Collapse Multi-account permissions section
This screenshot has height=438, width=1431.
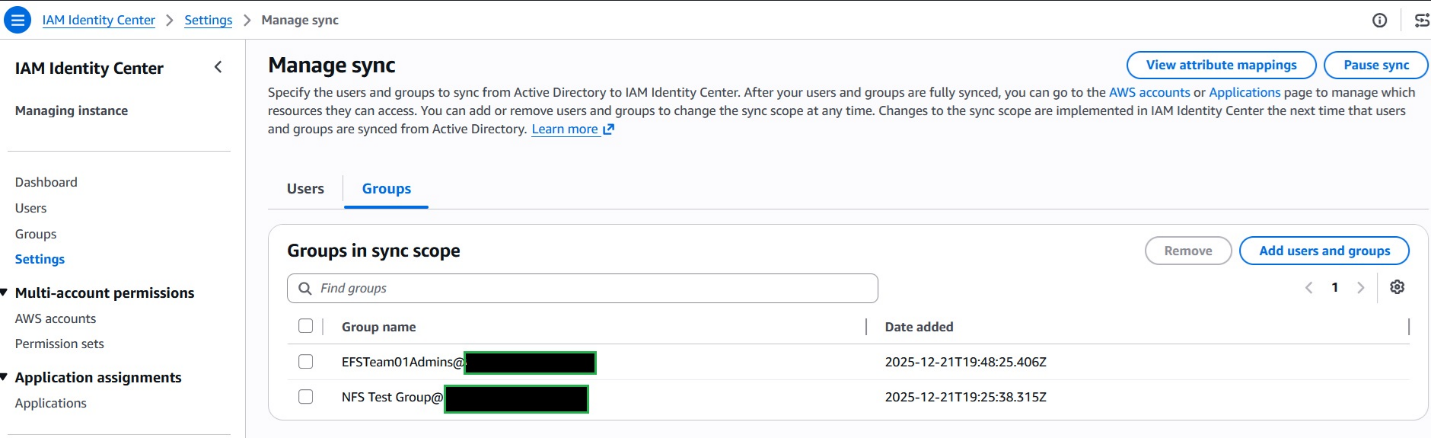tap(6, 293)
